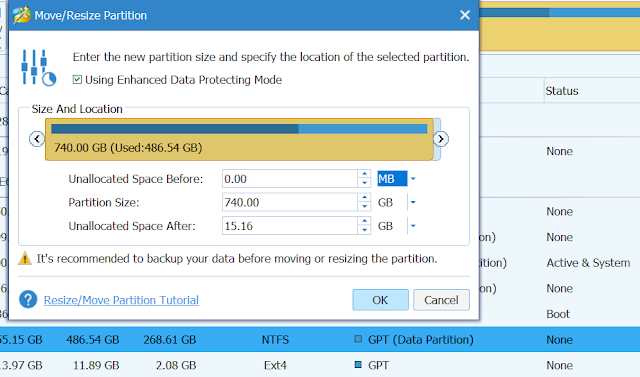Click the 2.08 GB unused cell
This screenshot has height=377, width=640.
click(176, 365)
